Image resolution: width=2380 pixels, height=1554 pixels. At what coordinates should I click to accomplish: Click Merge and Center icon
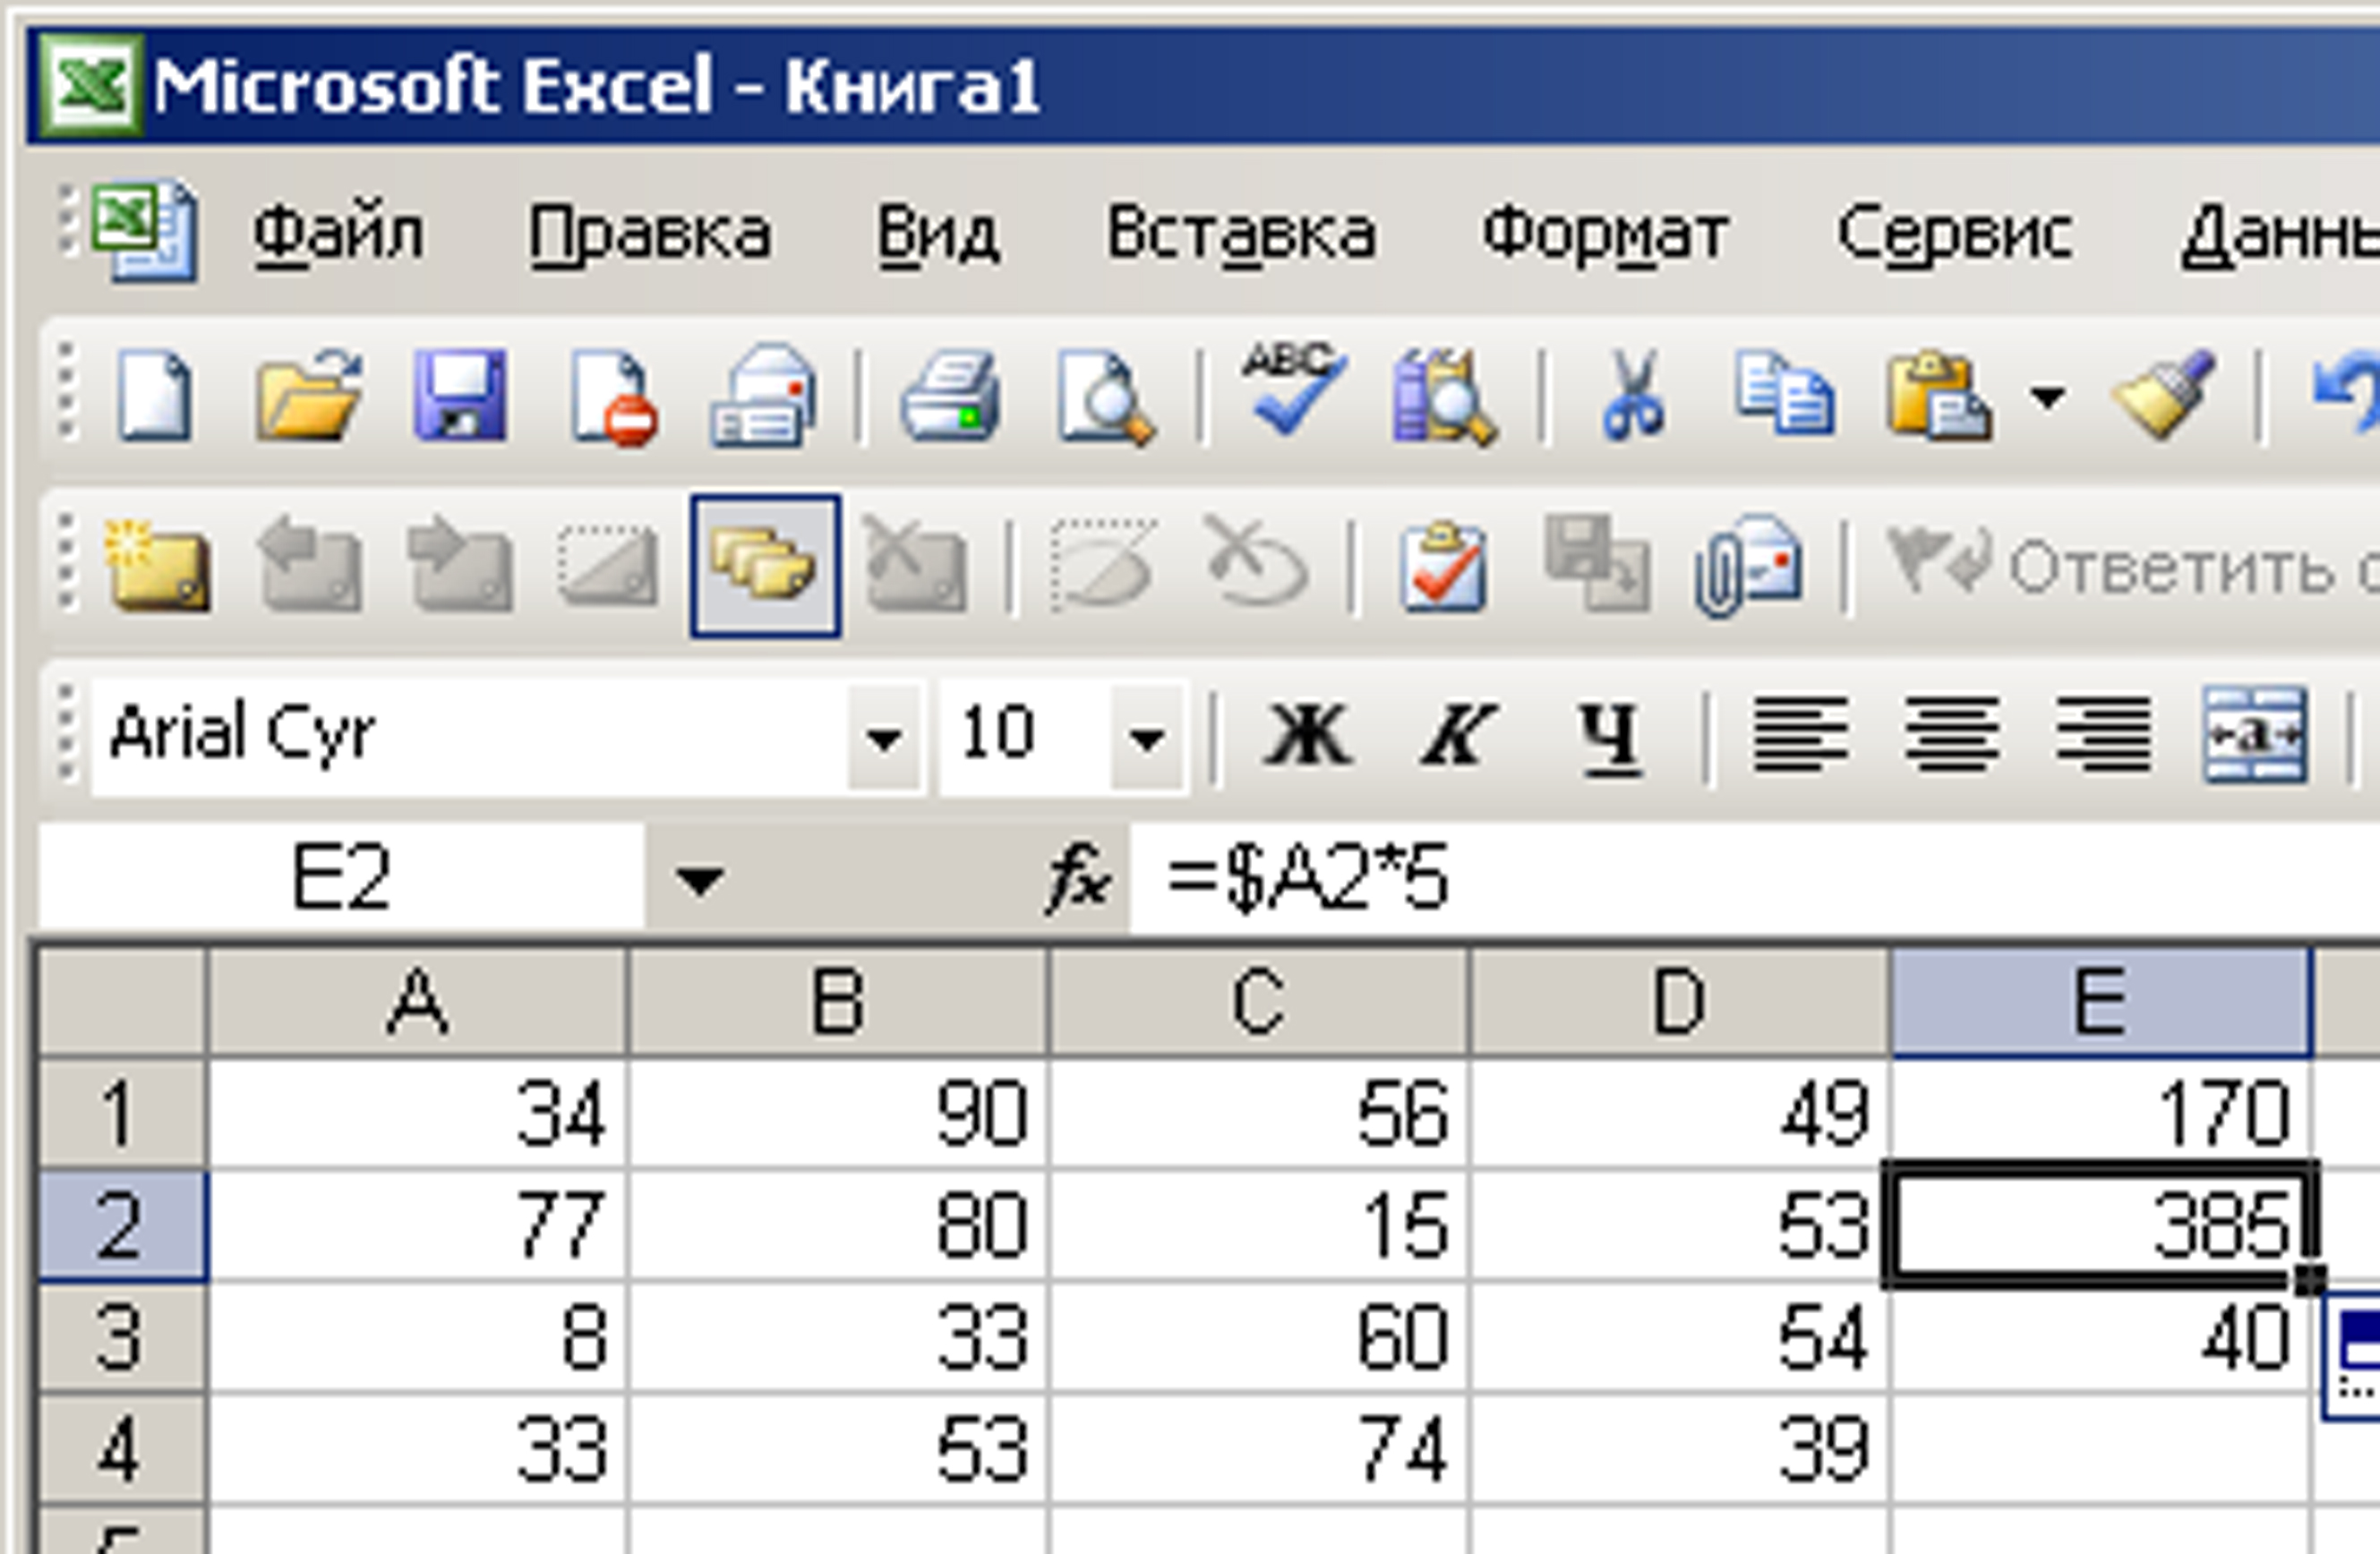click(2254, 735)
